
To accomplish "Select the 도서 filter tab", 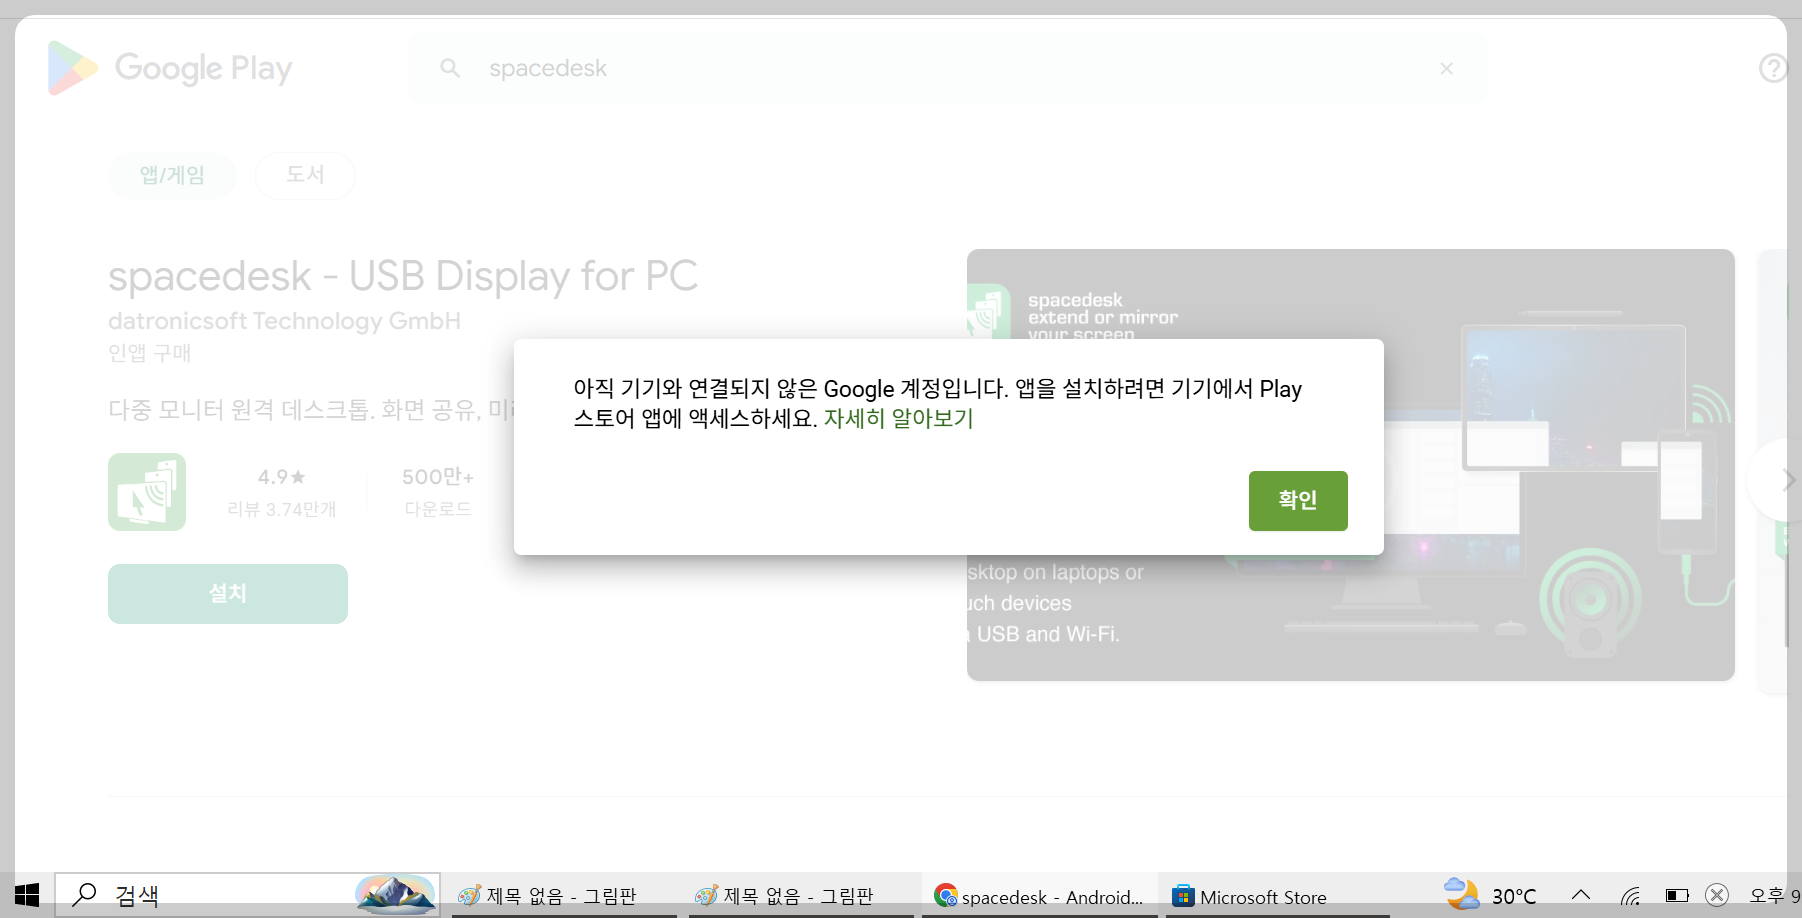I will 305,175.
